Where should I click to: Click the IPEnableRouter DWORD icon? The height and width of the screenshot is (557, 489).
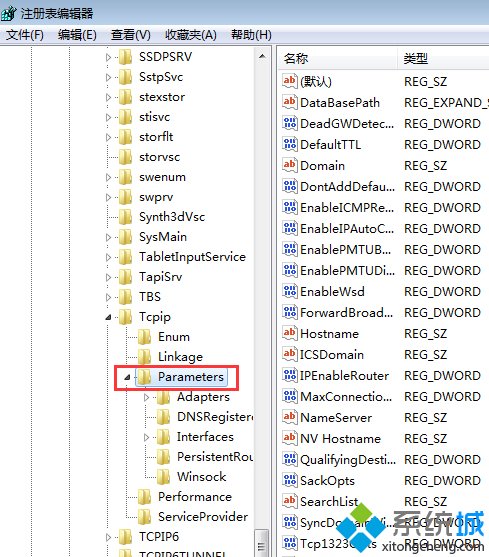289,375
